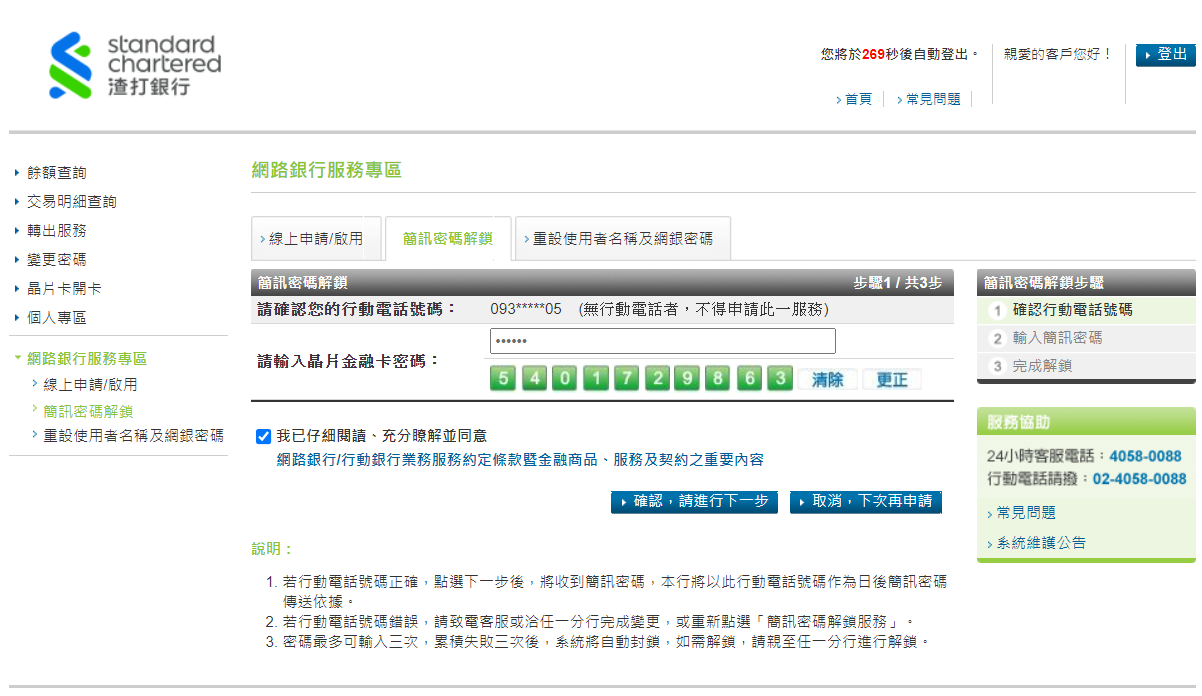Open 交易明細查詢 in the sidebar

click(x=72, y=202)
